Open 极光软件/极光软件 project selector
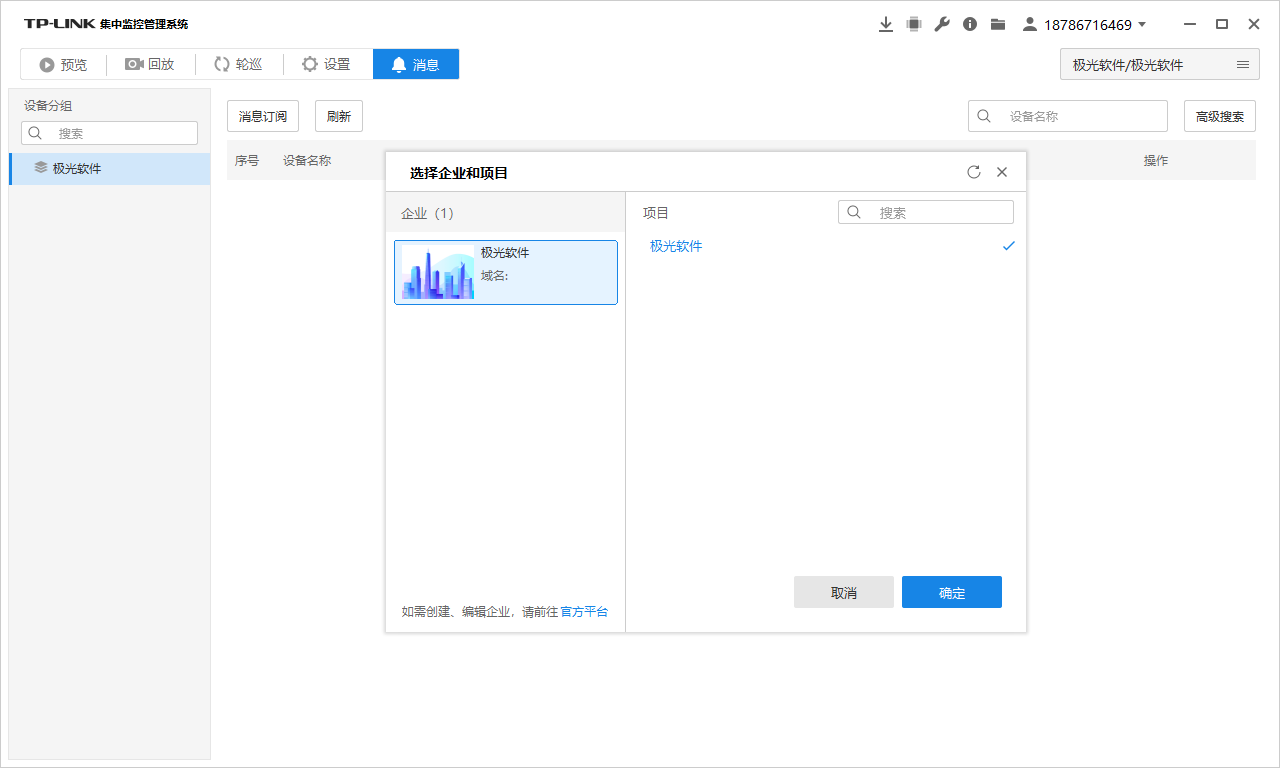Screen dimensions: 1280x768 (1159, 64)
